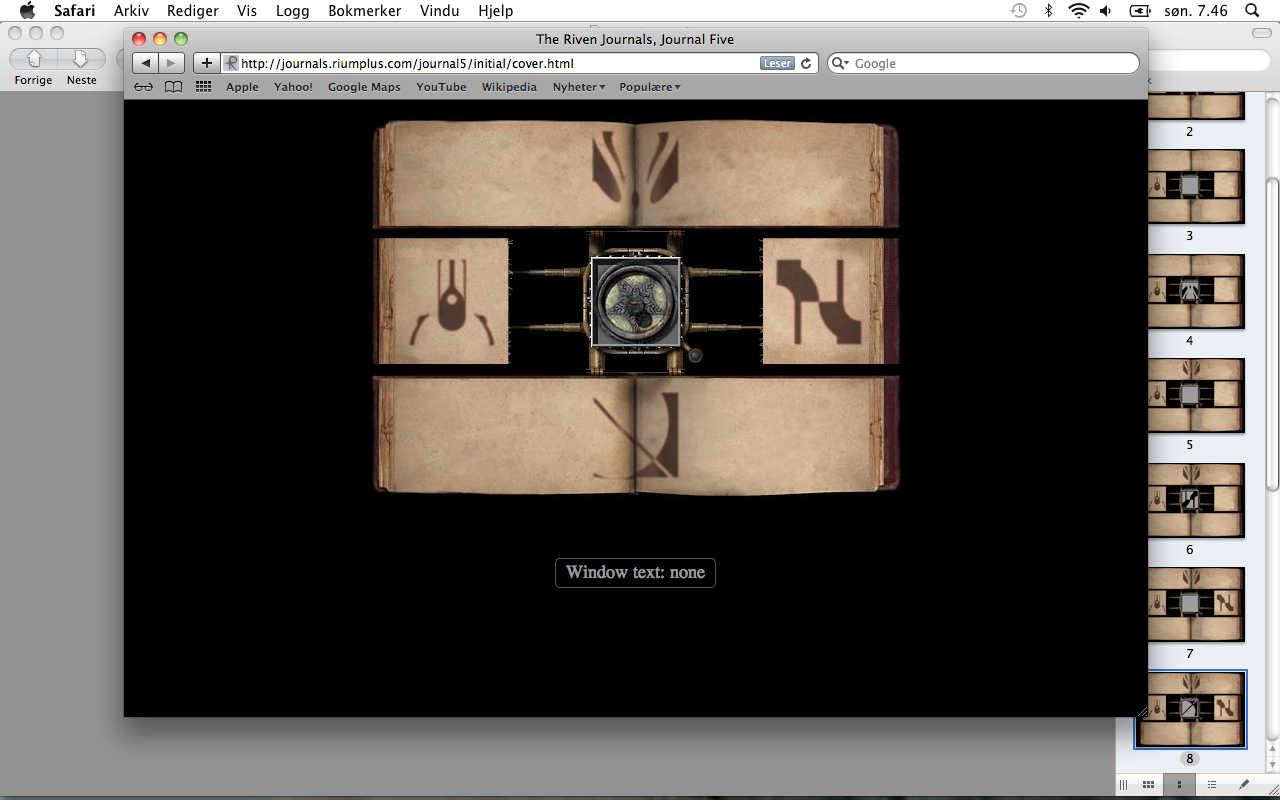
Task: Add bookmark with the plus button
Action: tap(207, 63)
